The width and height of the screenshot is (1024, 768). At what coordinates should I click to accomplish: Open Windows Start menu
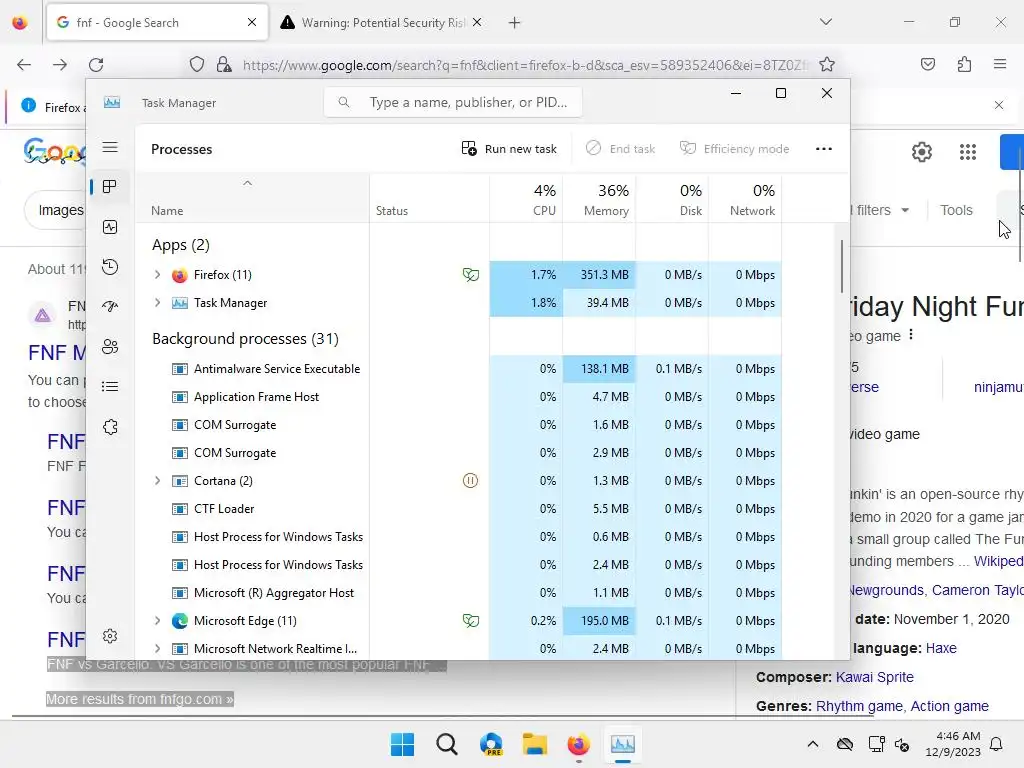pyautogui.click(x=402, y=744)
